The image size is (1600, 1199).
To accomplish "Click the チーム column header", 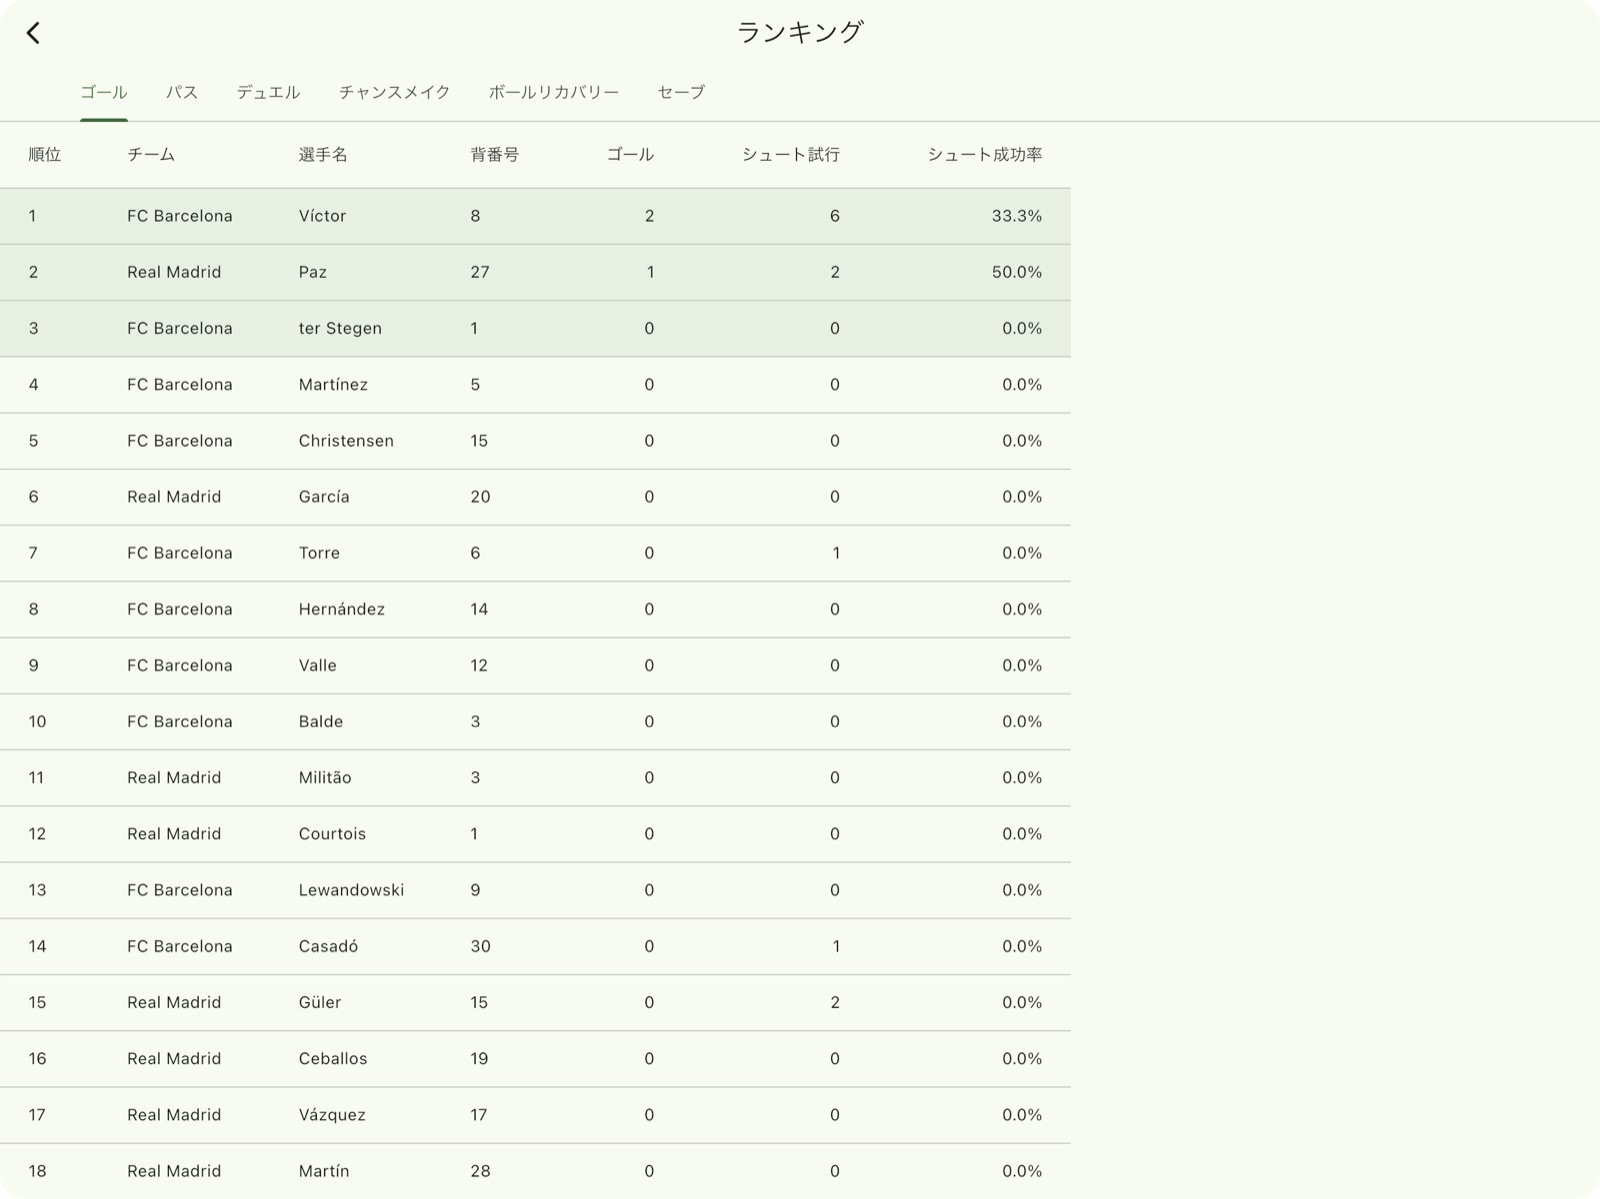I will point(148,154).
